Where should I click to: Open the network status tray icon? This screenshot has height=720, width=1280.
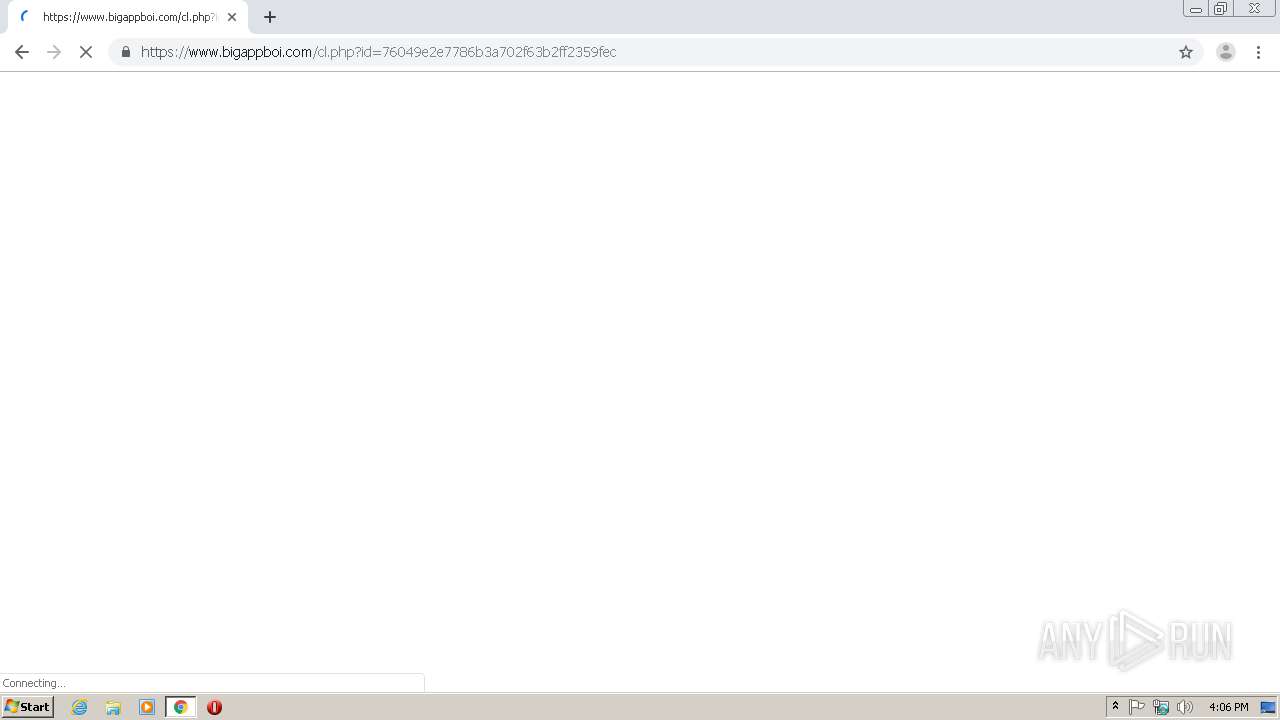(x=1161, y=707)
